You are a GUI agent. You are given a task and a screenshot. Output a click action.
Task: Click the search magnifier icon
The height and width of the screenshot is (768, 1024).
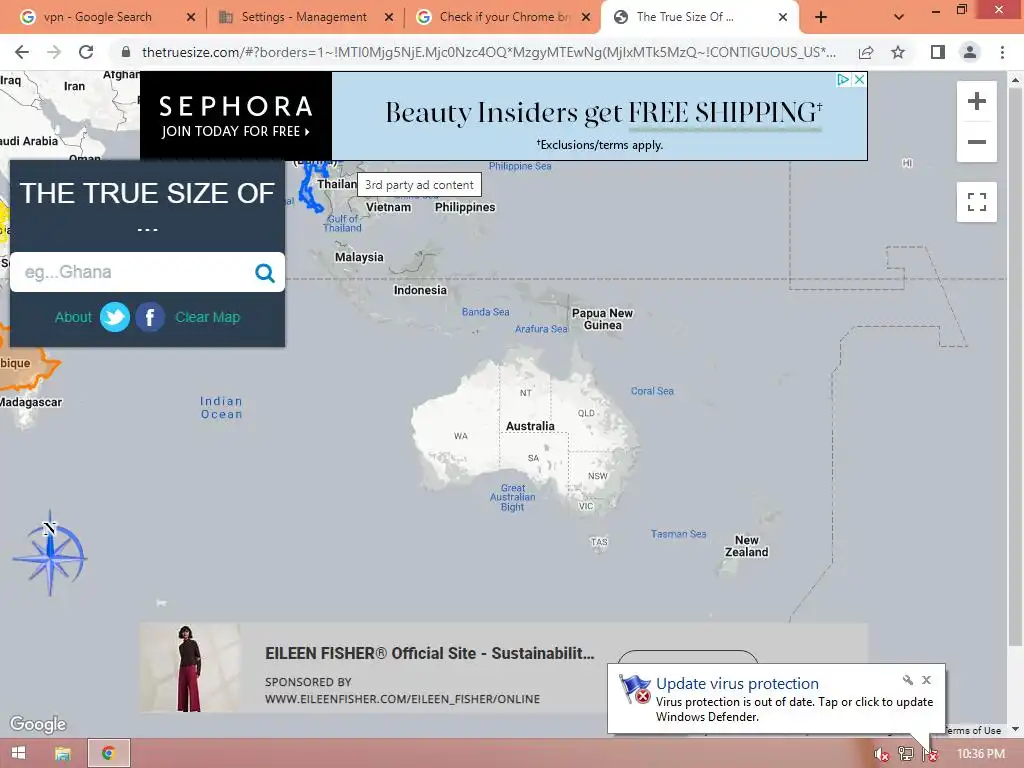264,272
